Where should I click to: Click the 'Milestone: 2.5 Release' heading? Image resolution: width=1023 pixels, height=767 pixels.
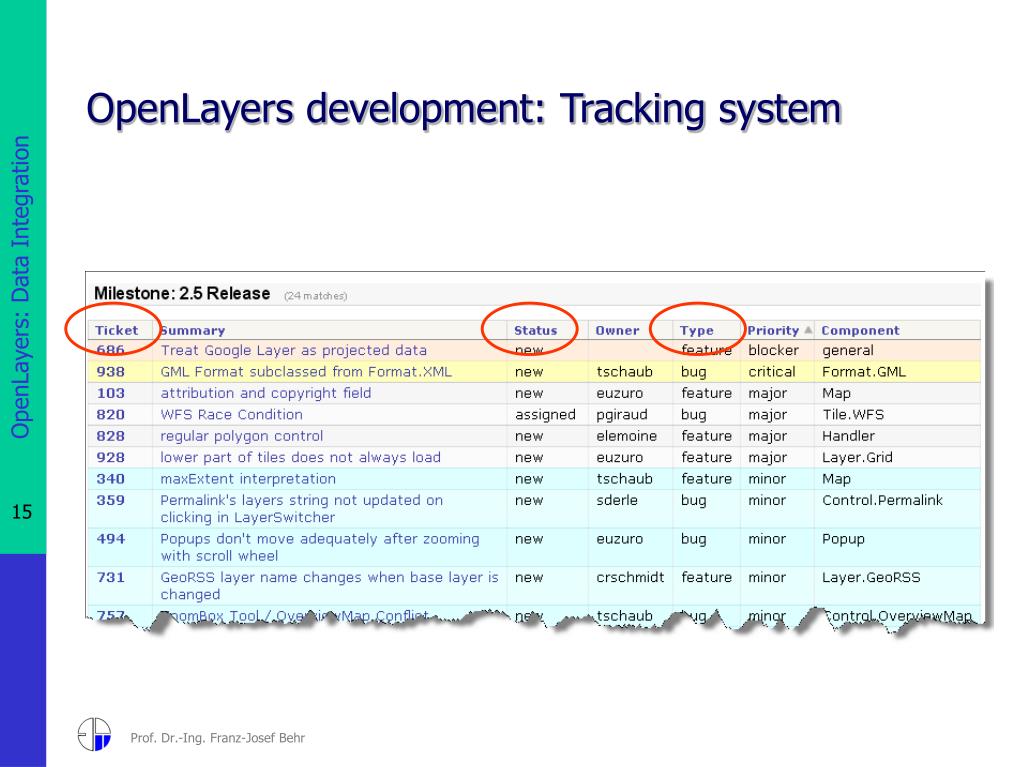(x=182, y=293)
